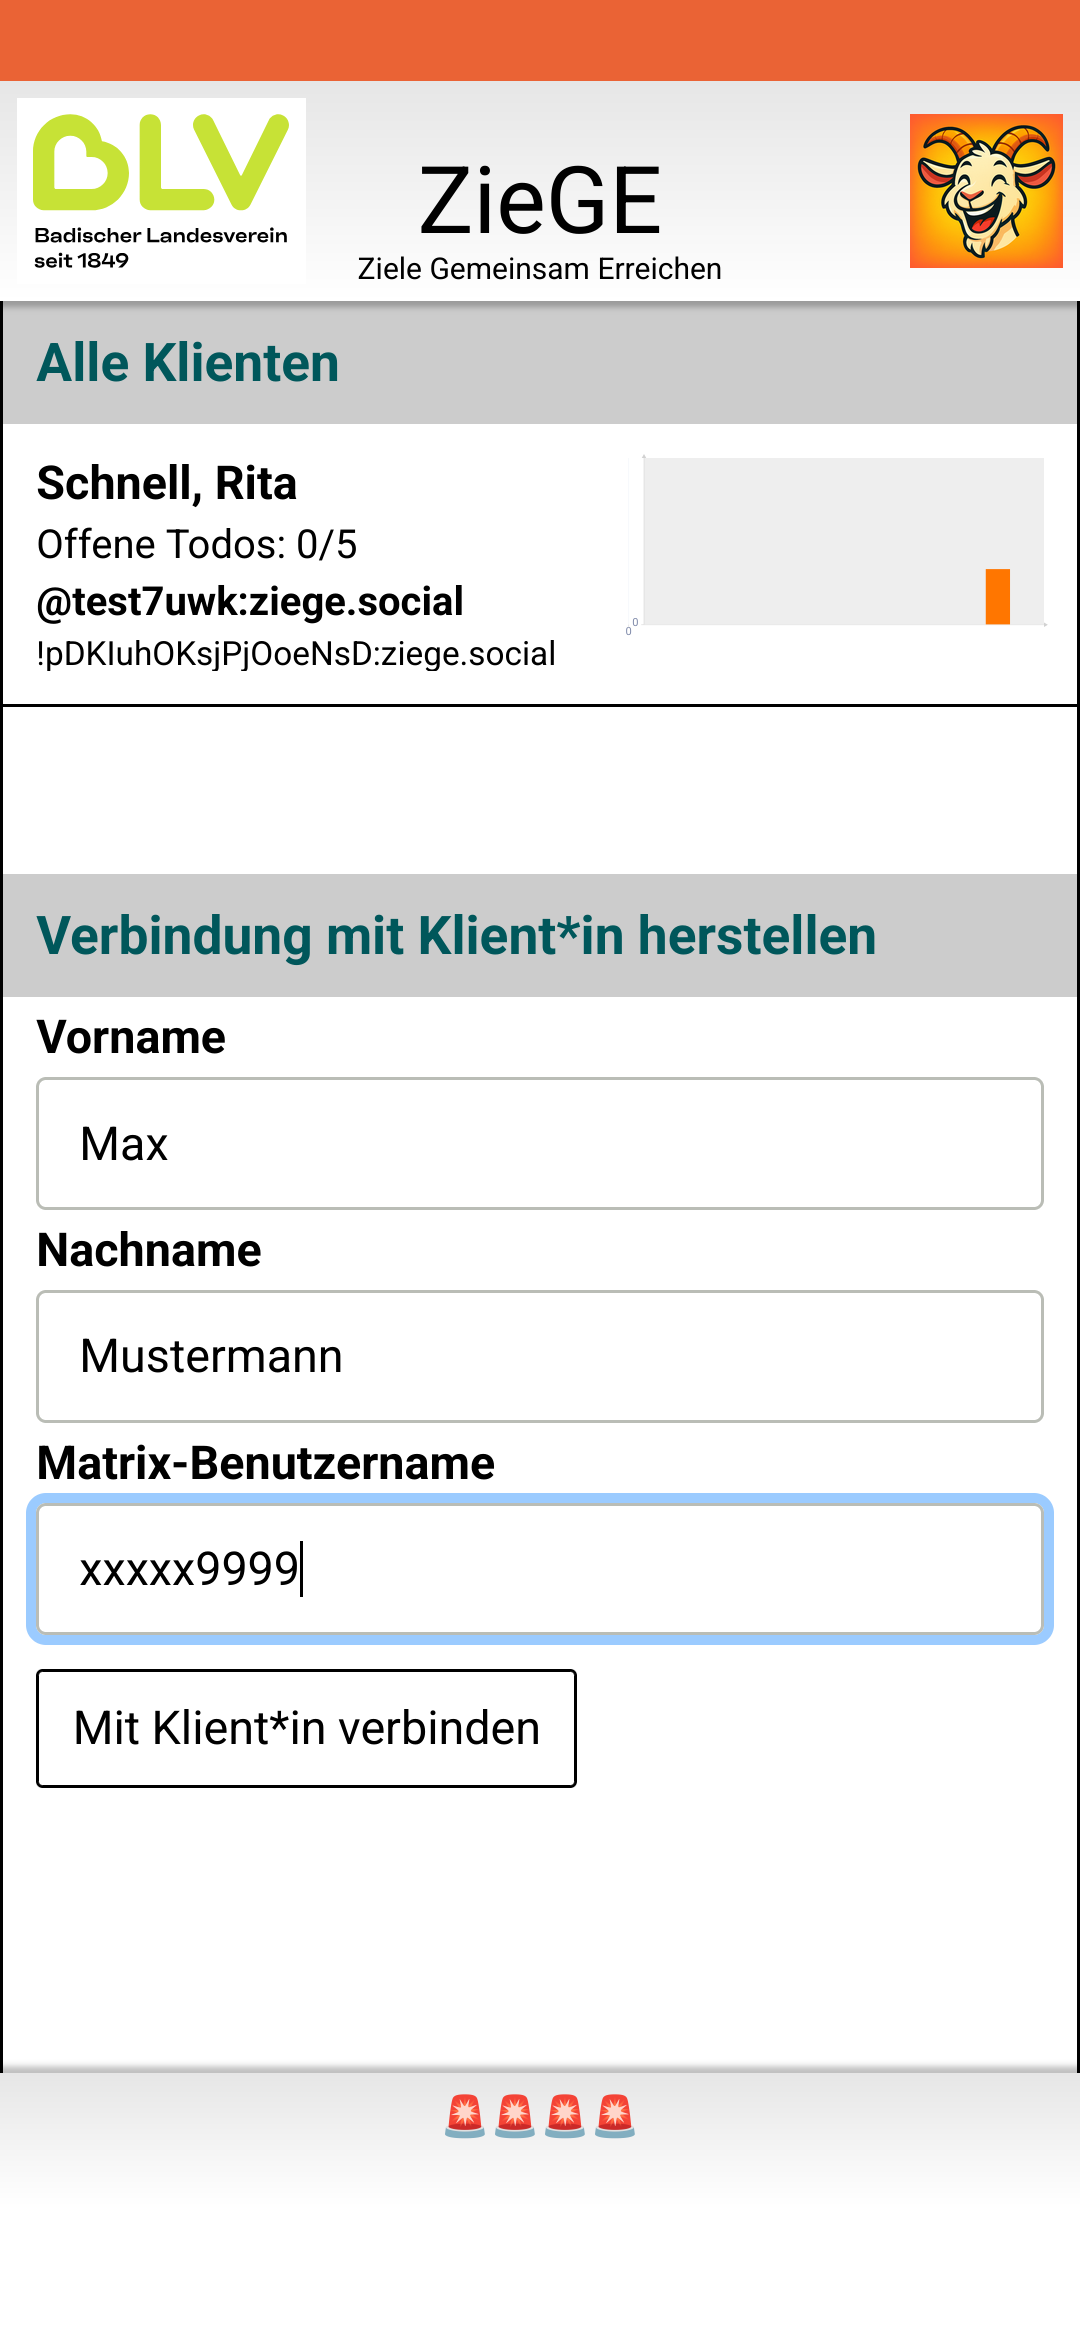Click the Alle Klienten section header
The image size is (1080, 2340).
[x=187, y=363]
